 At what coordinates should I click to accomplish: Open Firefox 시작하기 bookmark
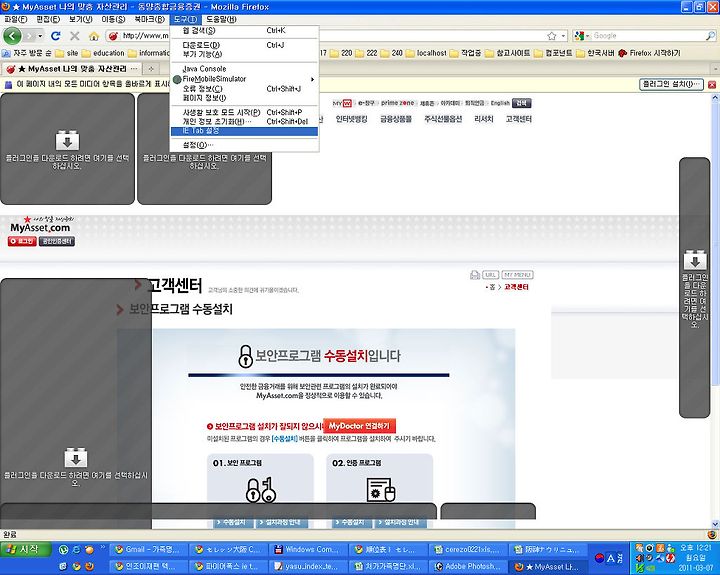coord(649,53)
